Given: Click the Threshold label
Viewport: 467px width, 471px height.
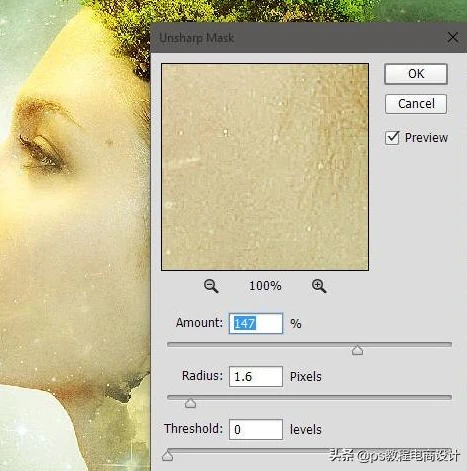Looking at the screenshot, I should point(193,429).
